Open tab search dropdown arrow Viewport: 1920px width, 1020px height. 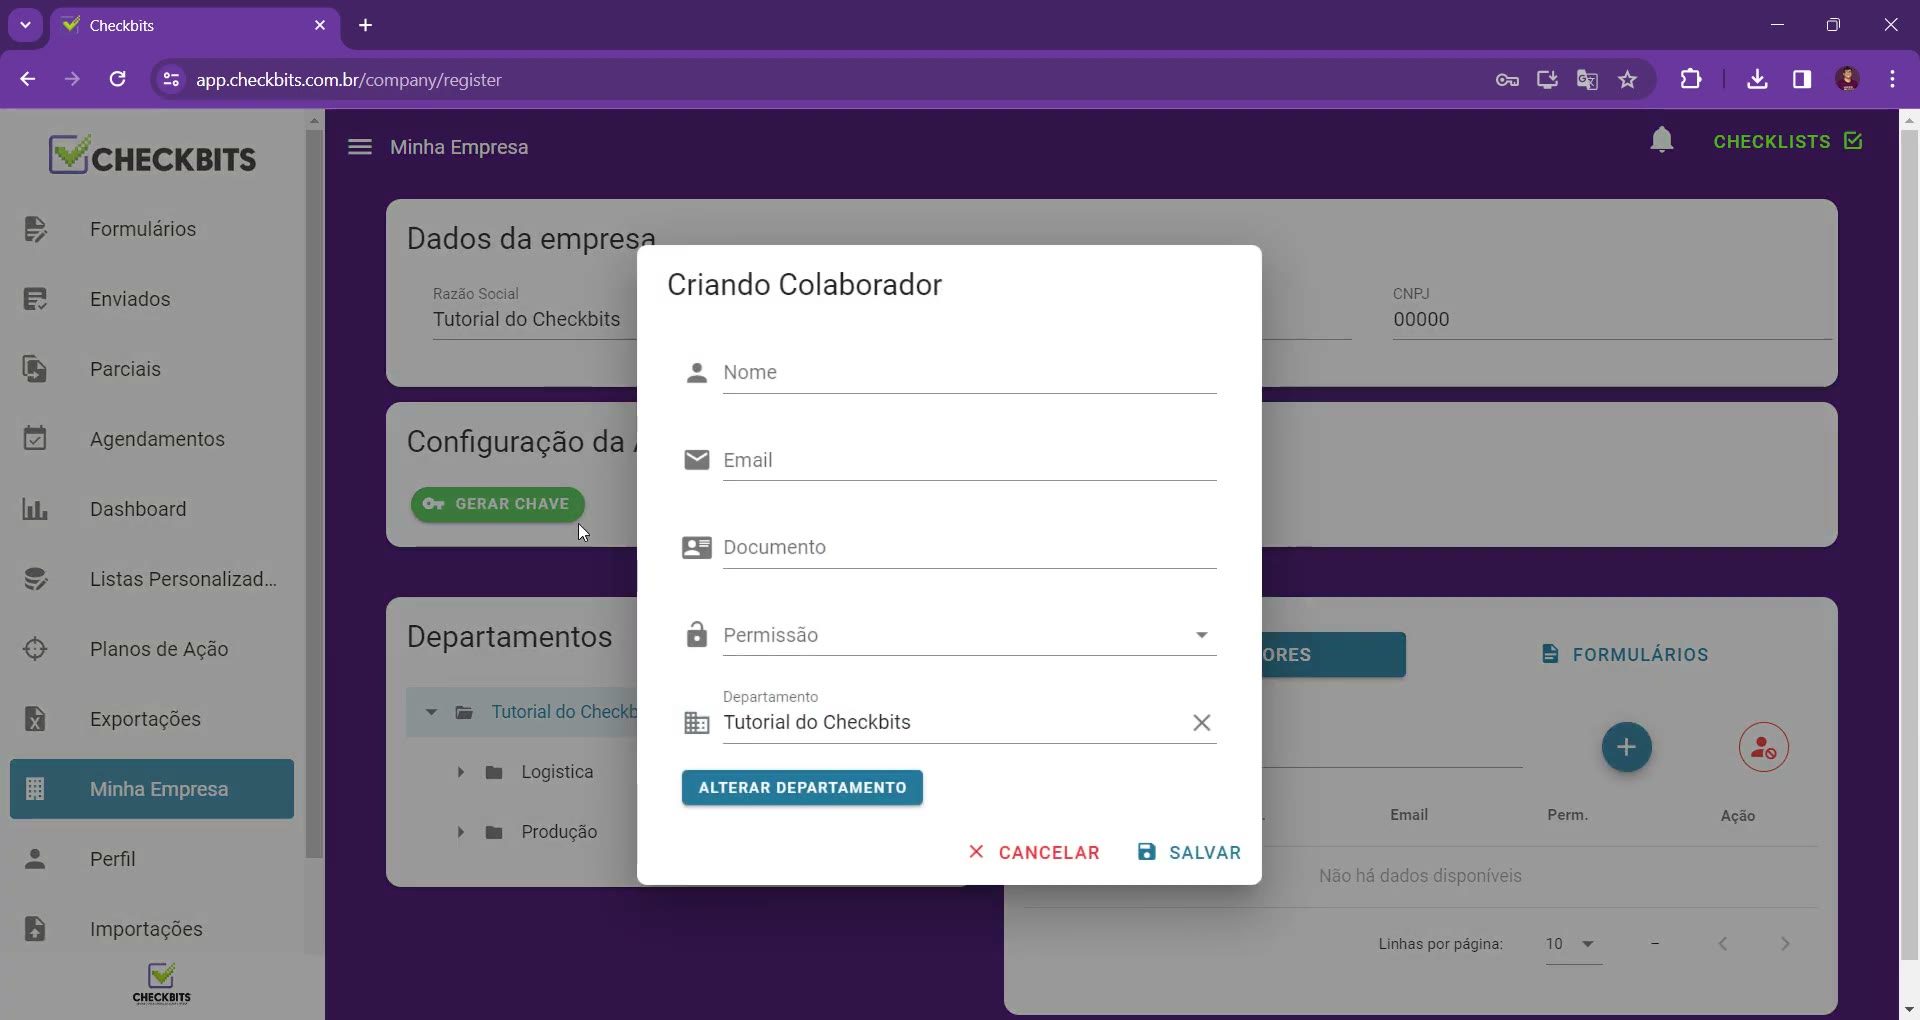pos(25,25)
